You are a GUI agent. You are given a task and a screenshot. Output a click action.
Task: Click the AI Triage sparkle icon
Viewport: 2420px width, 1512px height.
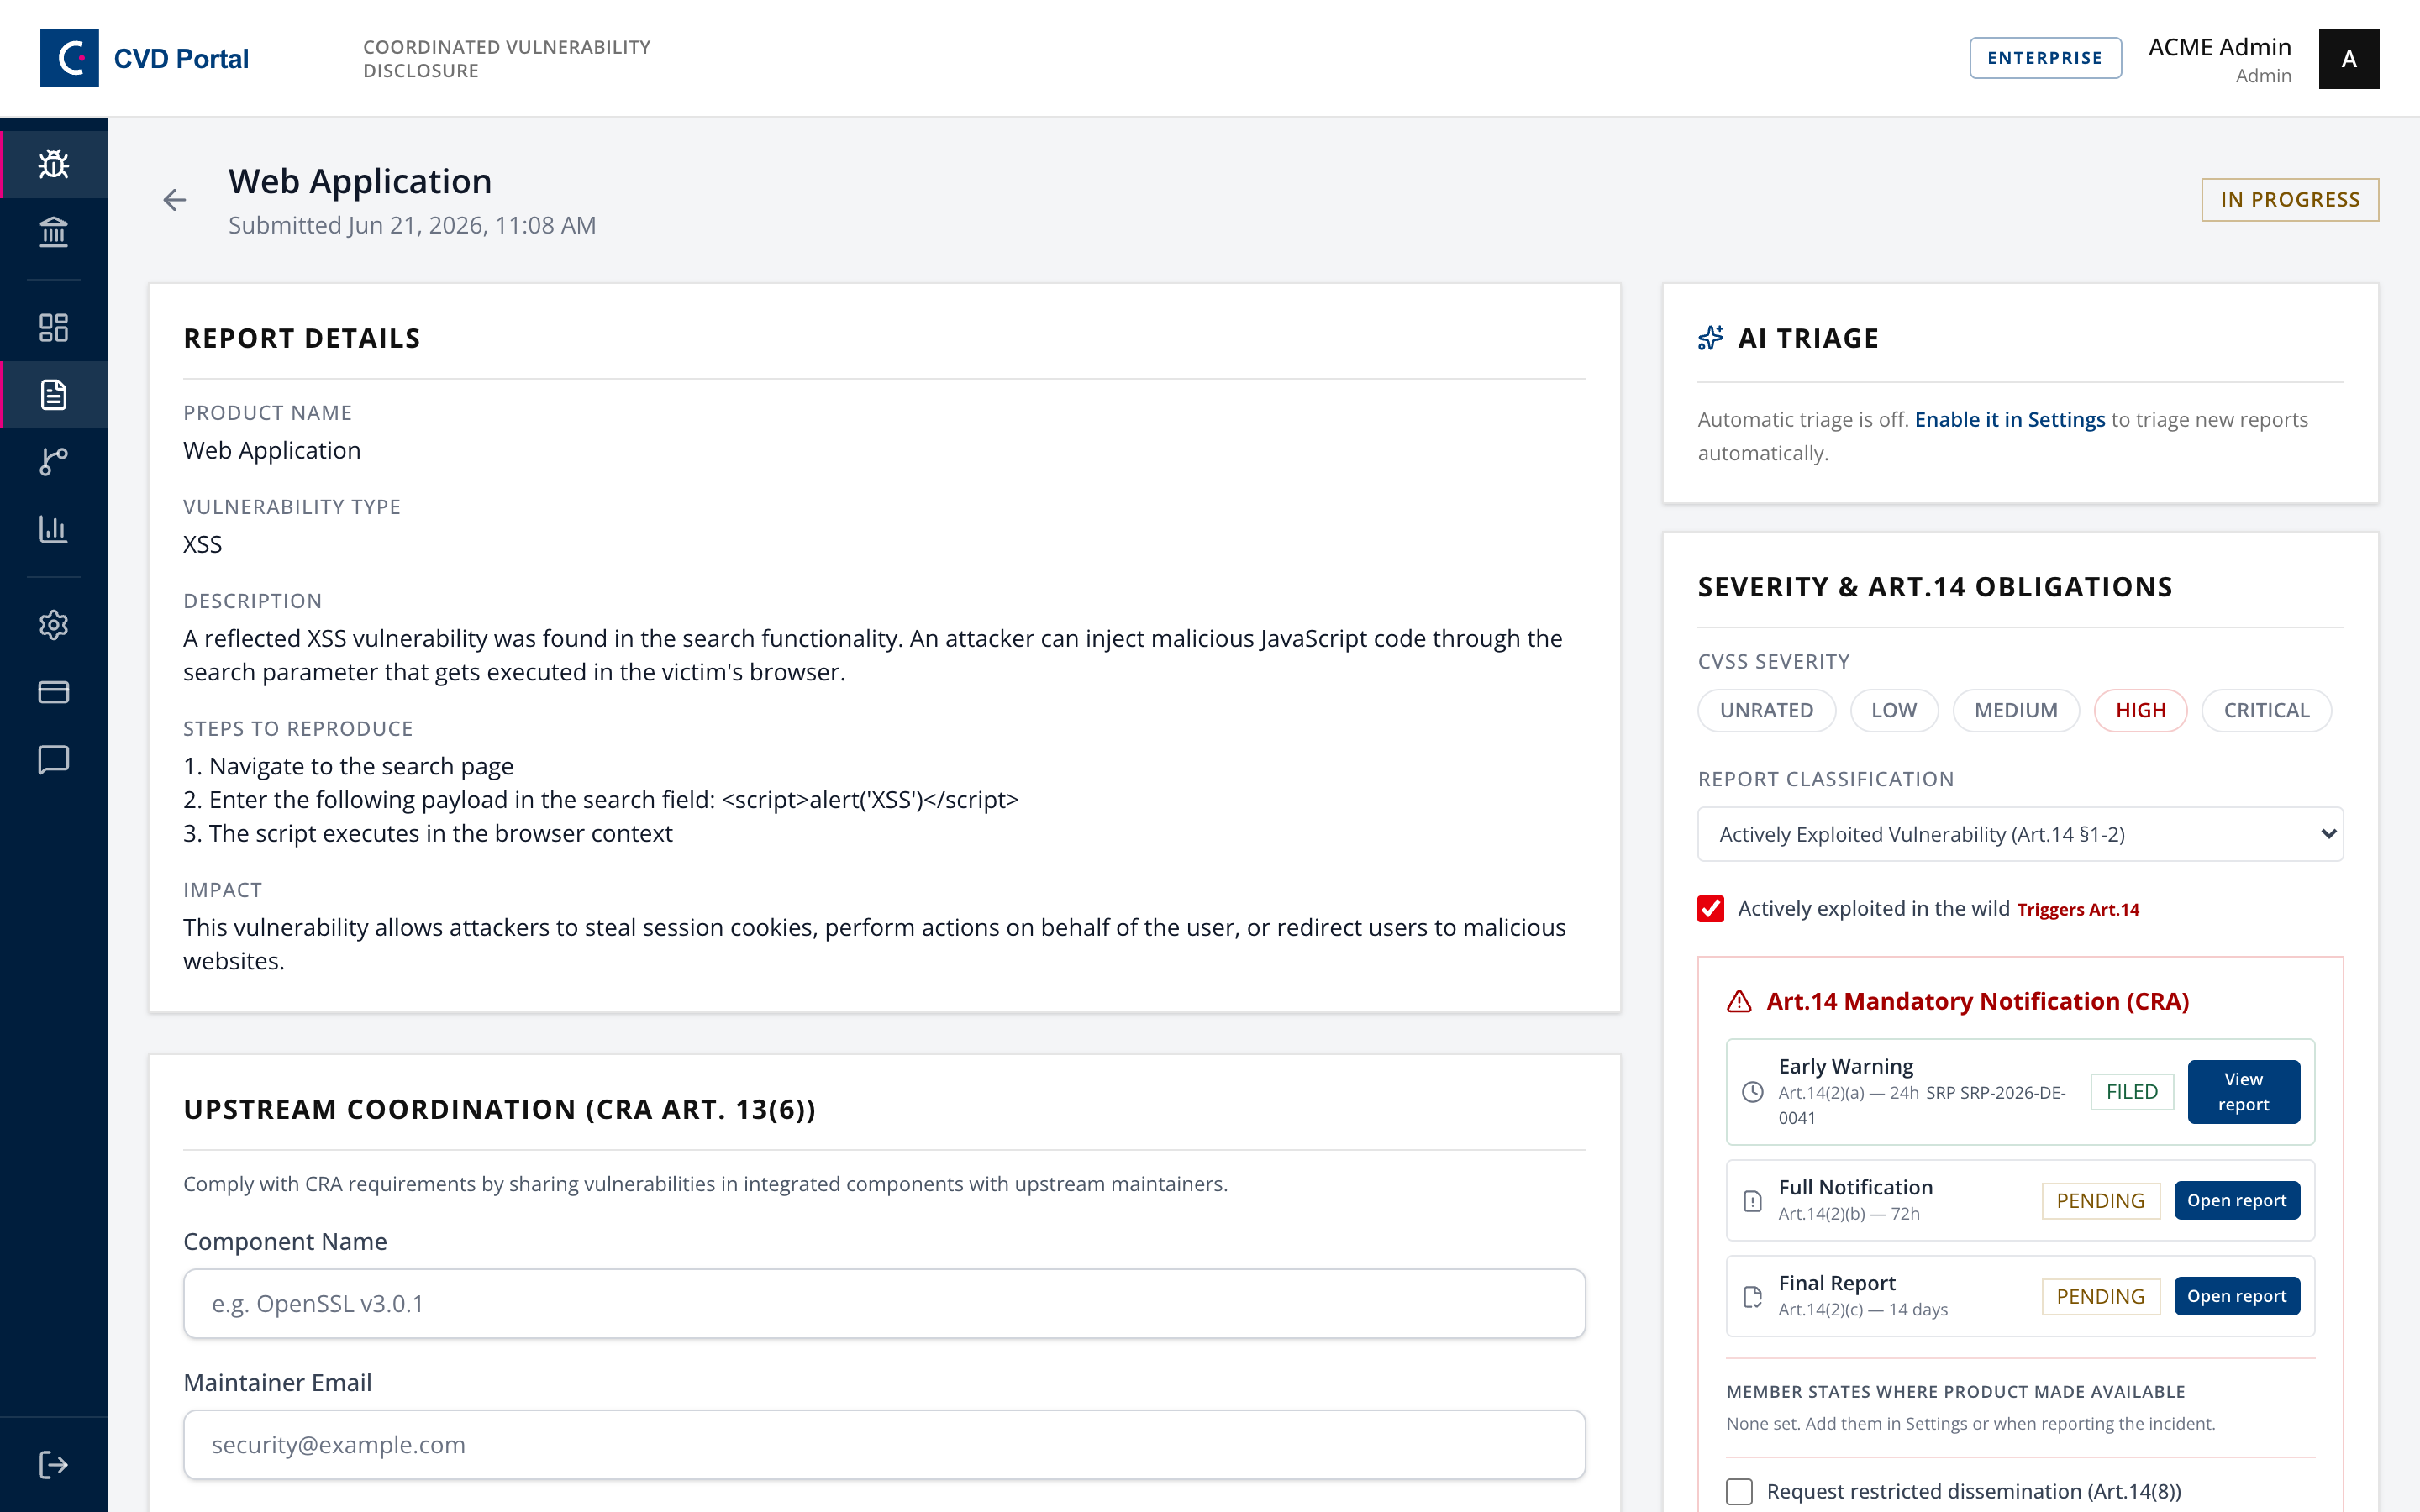tap(1711, 338)
